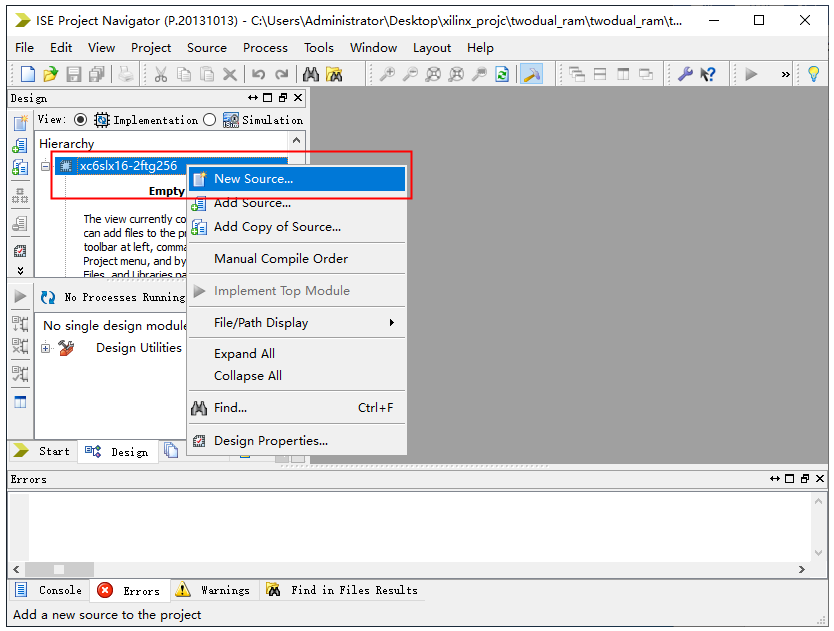Select the Simulation view radio button

coord(209,120)
